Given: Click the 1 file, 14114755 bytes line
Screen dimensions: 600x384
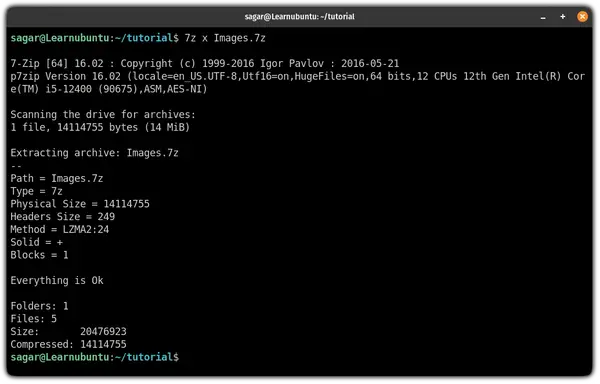Looking at the screenshot, I should pos(100,127).
